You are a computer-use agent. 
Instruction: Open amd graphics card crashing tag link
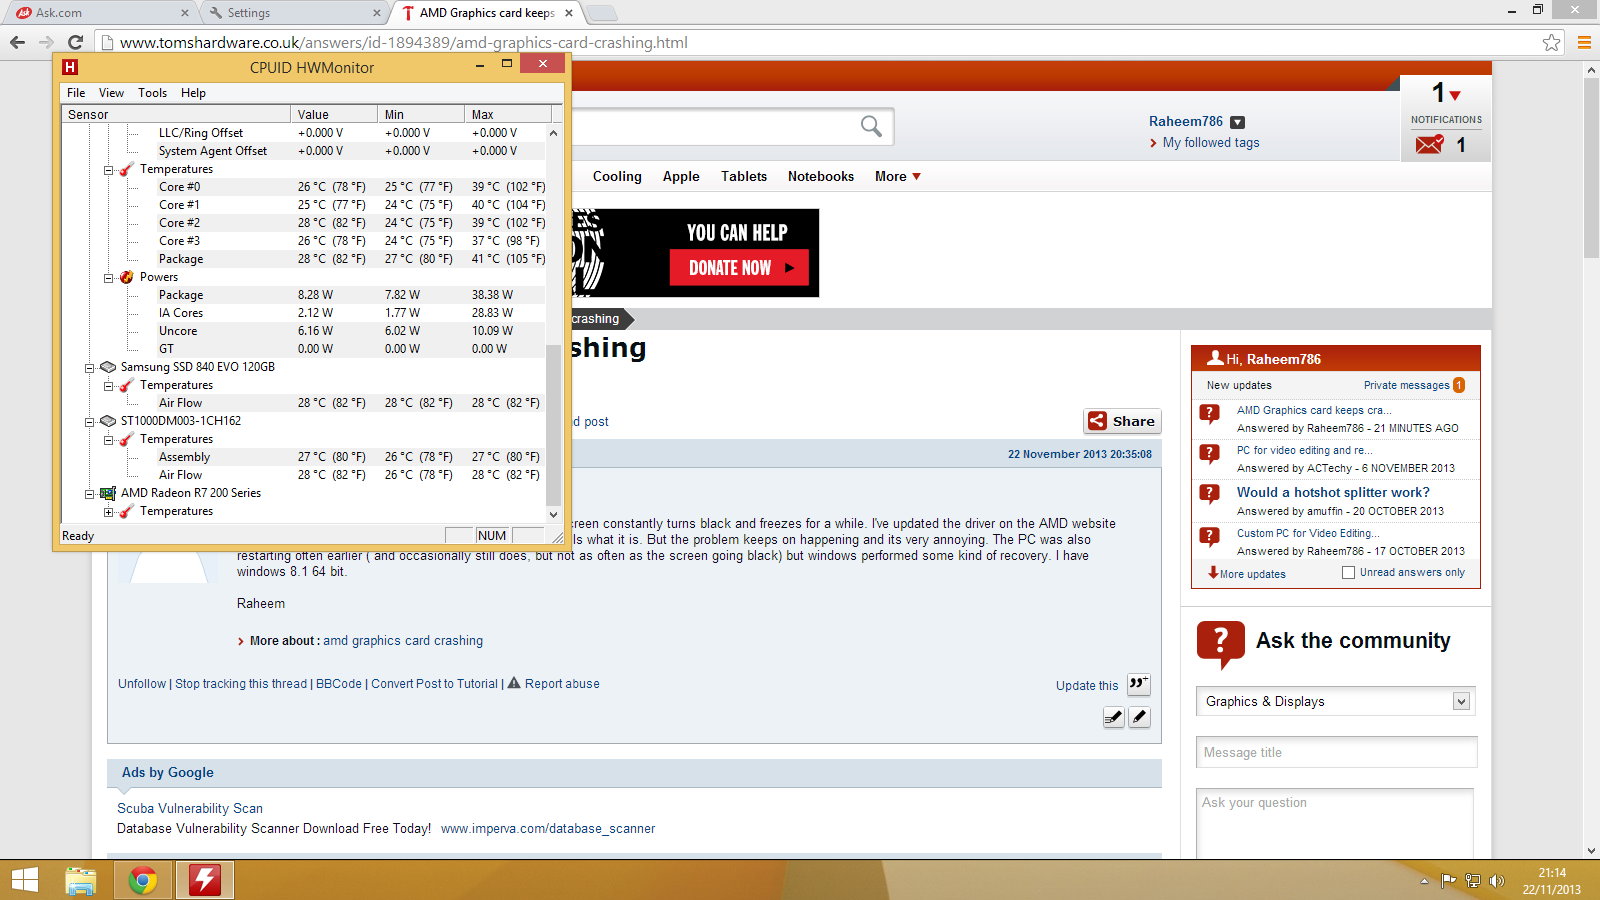tap(403, 641)
